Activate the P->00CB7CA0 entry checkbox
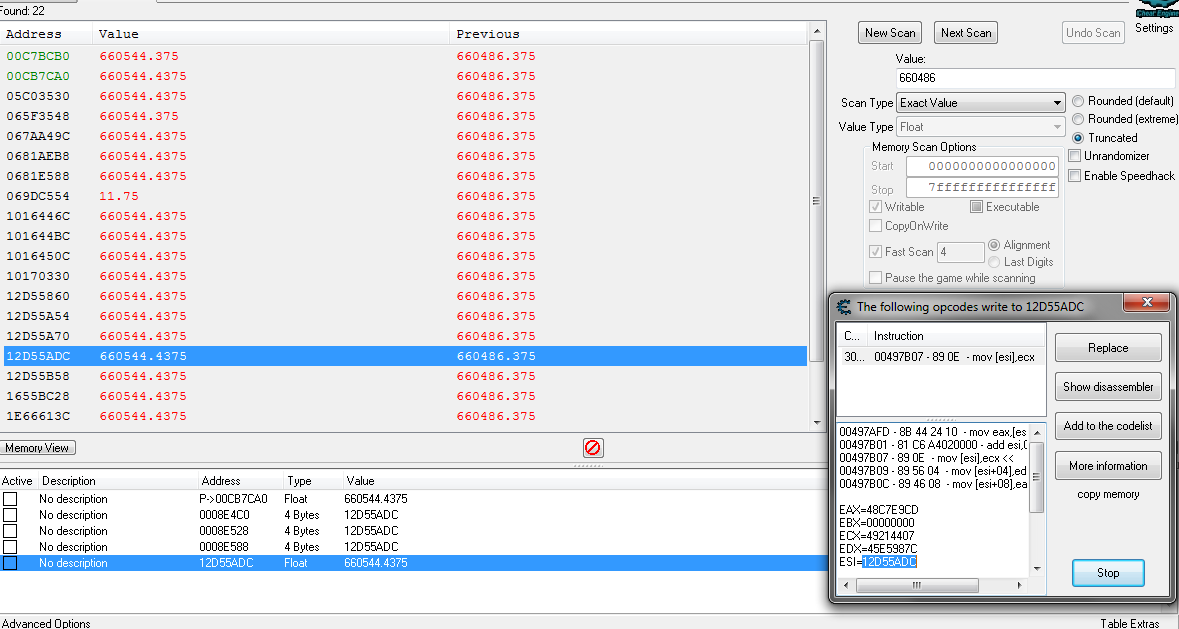 click(x=10, y=499)
